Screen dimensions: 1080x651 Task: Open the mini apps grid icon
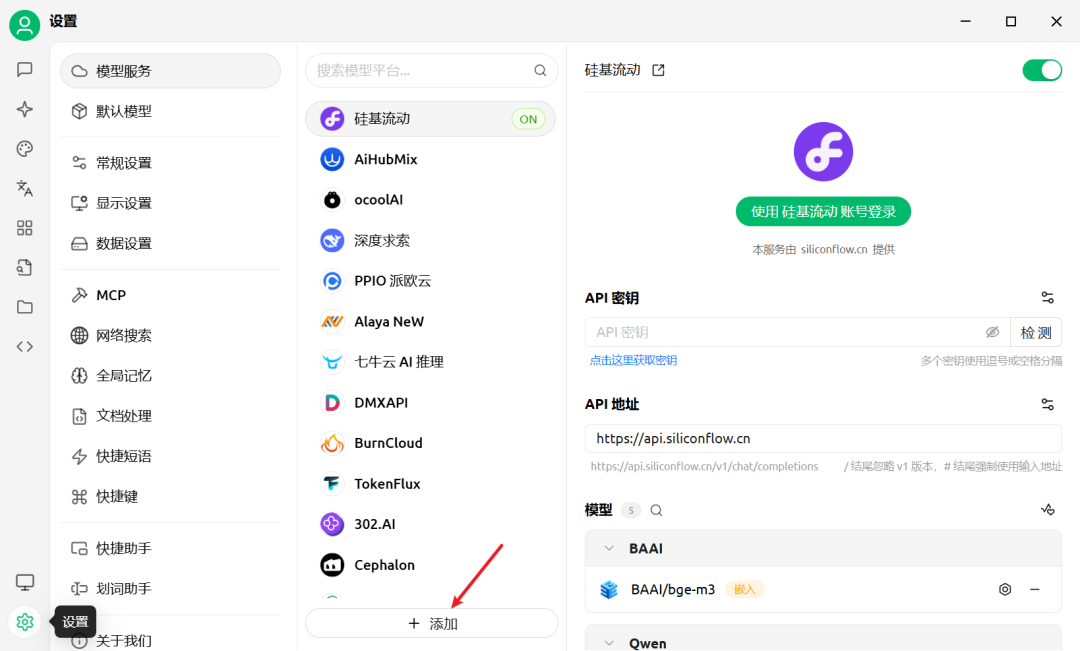(25, 228)
